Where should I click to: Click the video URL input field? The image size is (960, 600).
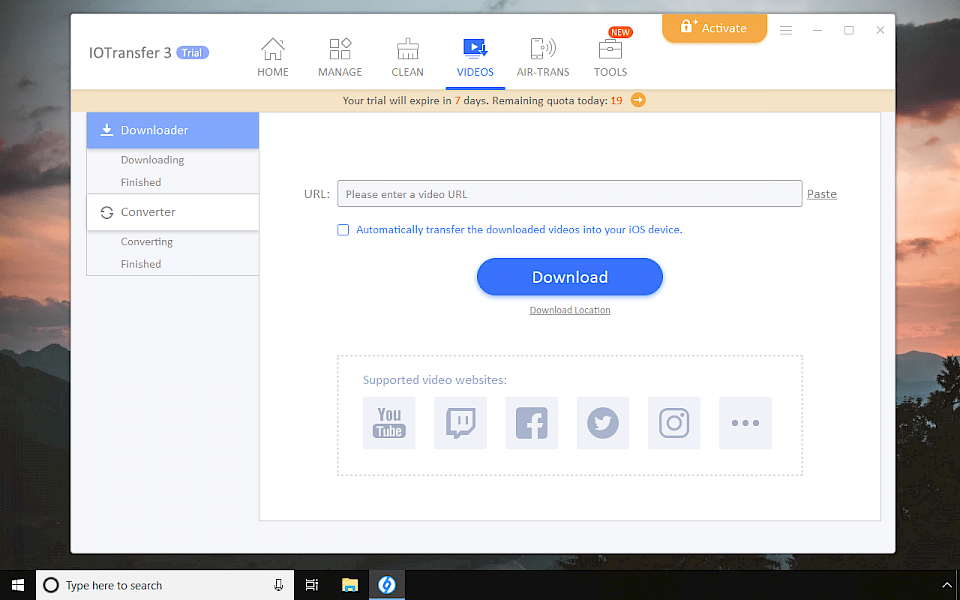pos(569,193)
